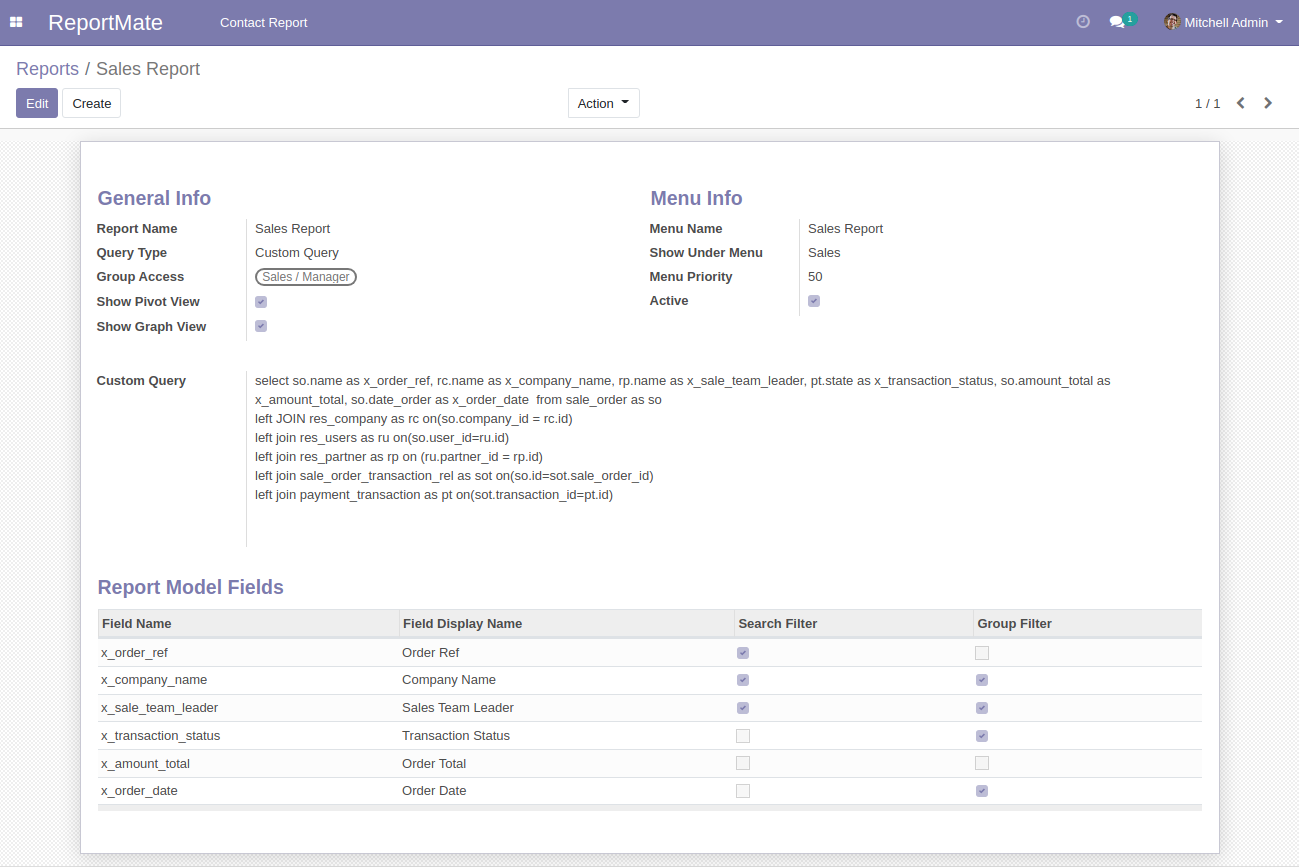Go to the next record arrow
This screenshot has height=867, width=1299.
coord(1268,103)
